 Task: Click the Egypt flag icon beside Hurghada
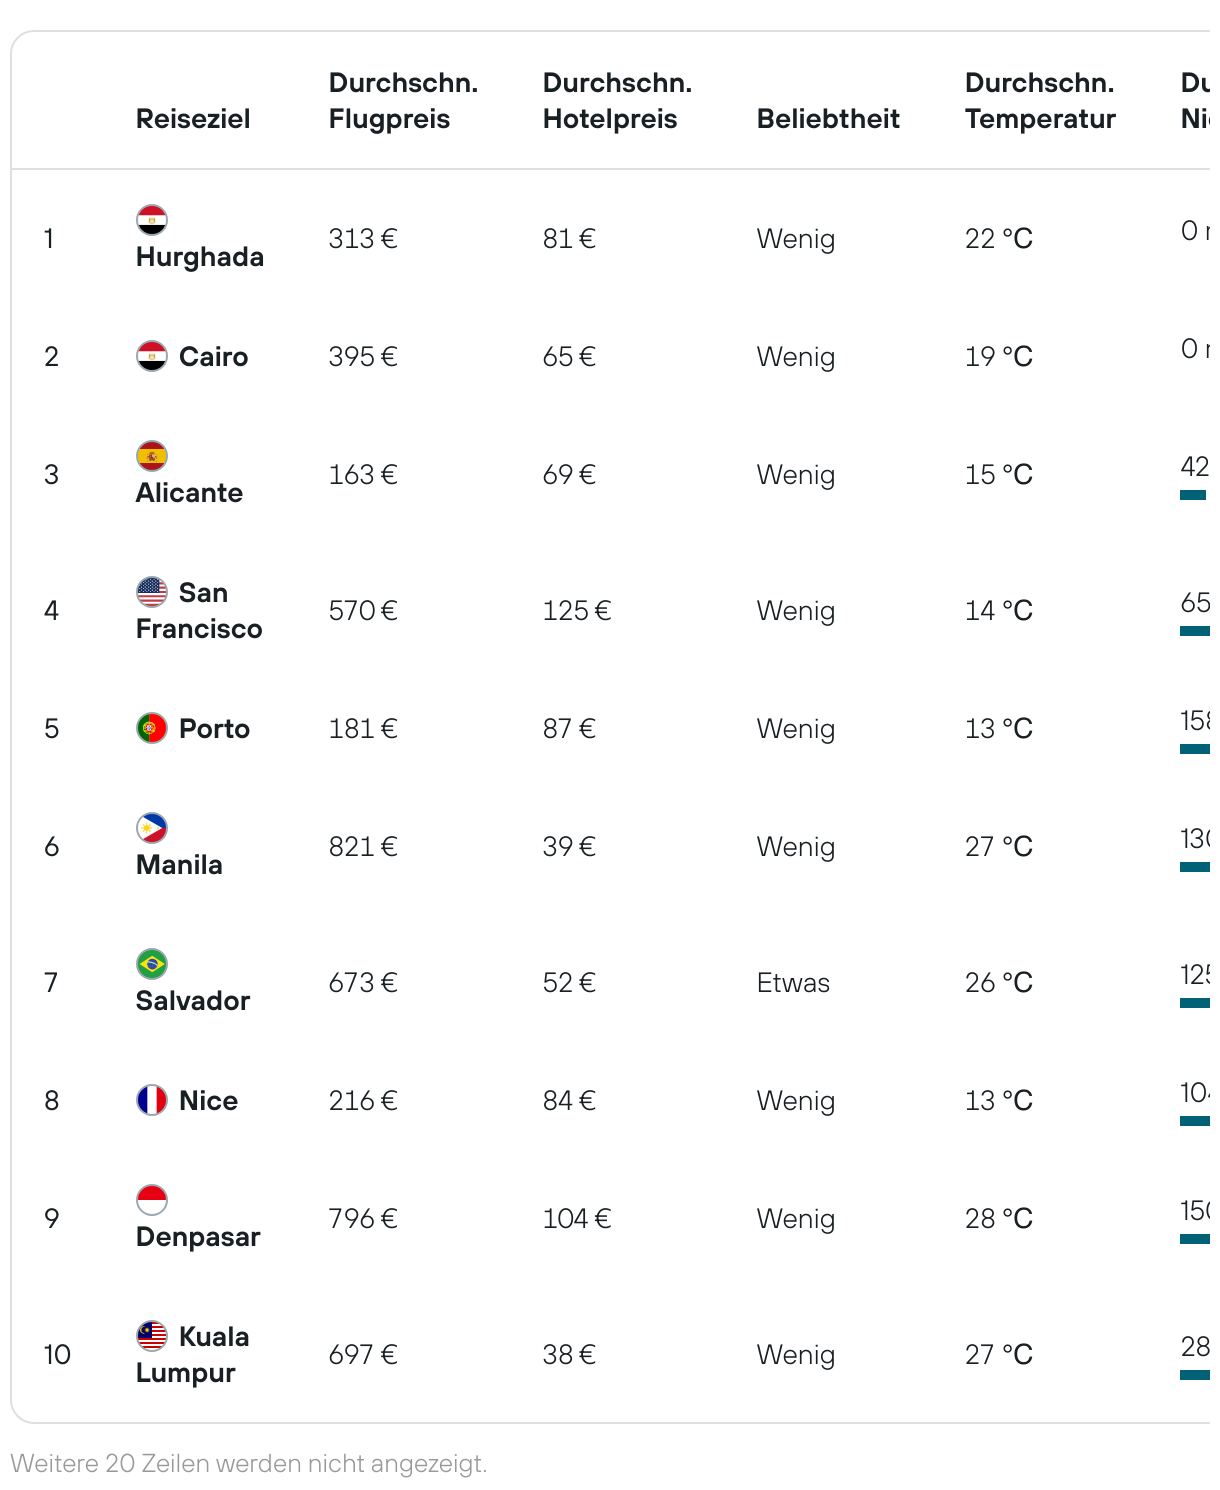point(152,220)
